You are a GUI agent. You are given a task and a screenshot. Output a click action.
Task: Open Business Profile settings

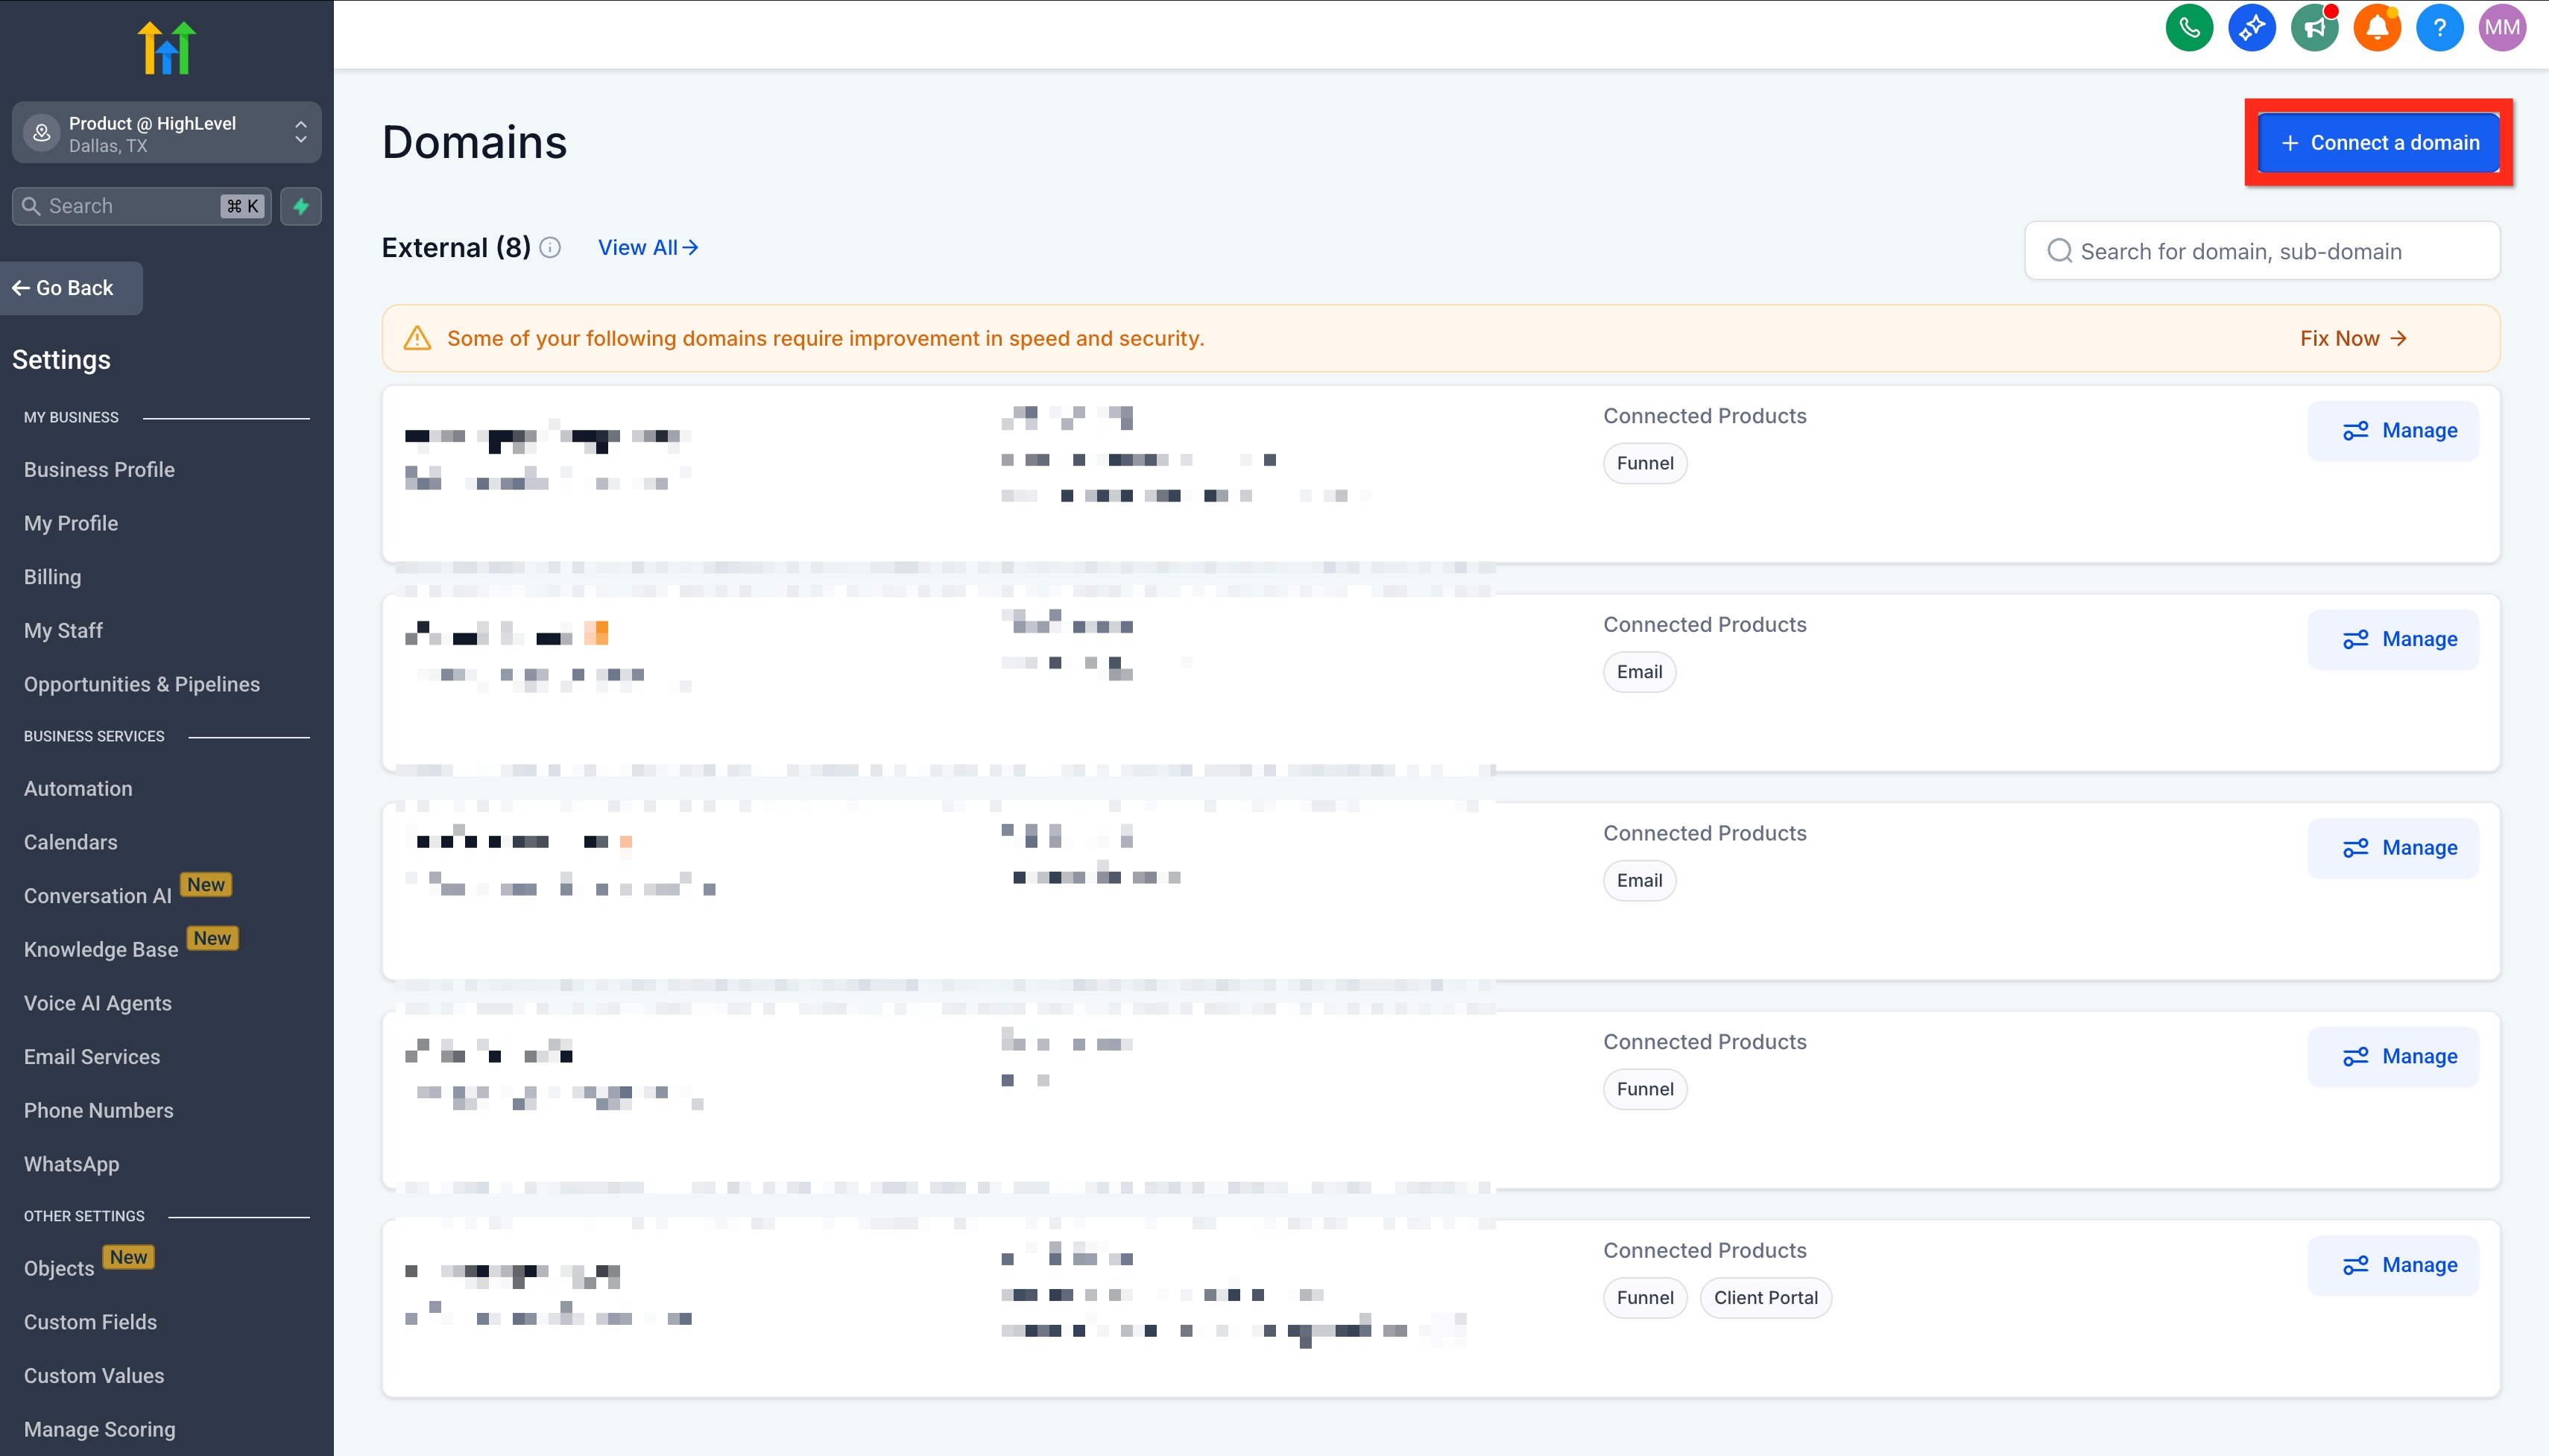(99, 470)
